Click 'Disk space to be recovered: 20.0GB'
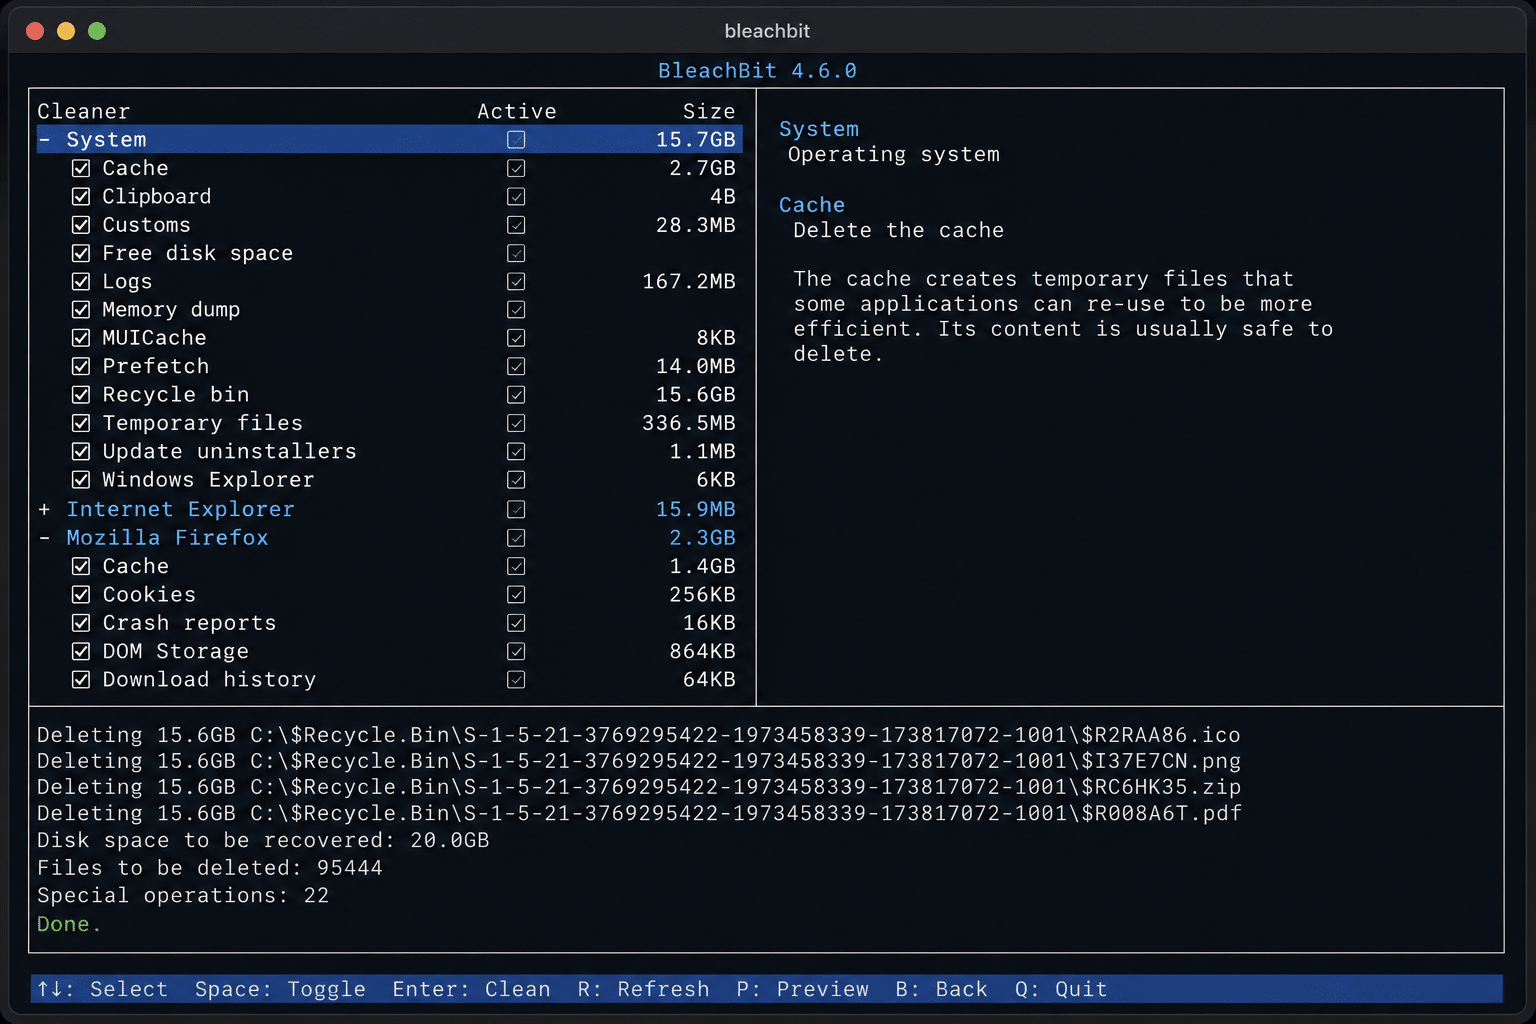The width and height of the screenshot is (1536, 1024). tap(263, 840)
